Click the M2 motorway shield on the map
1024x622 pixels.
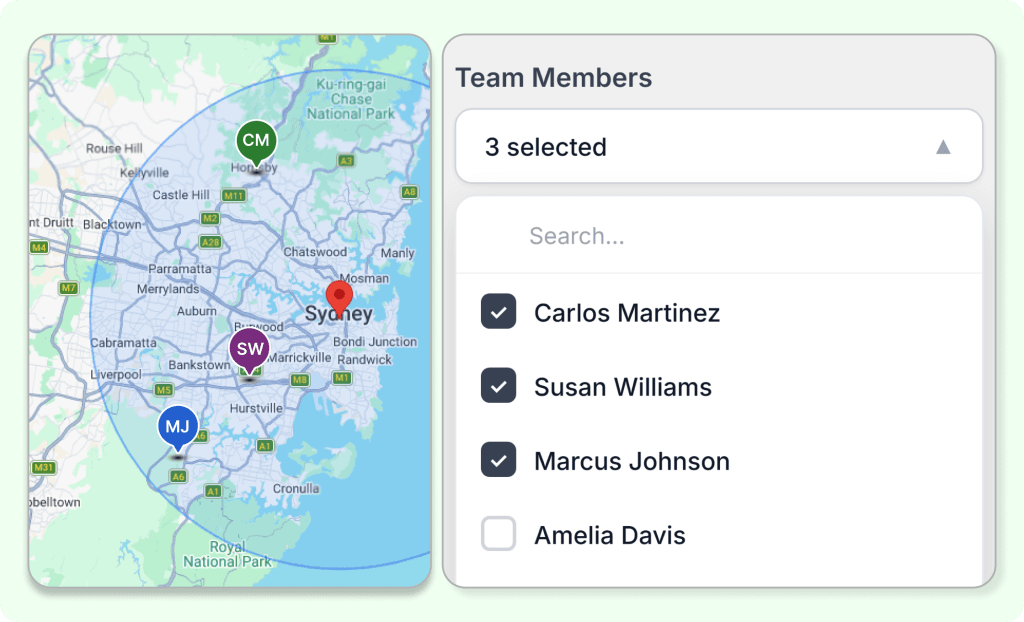pyautogui.click(x=208, y=217)
